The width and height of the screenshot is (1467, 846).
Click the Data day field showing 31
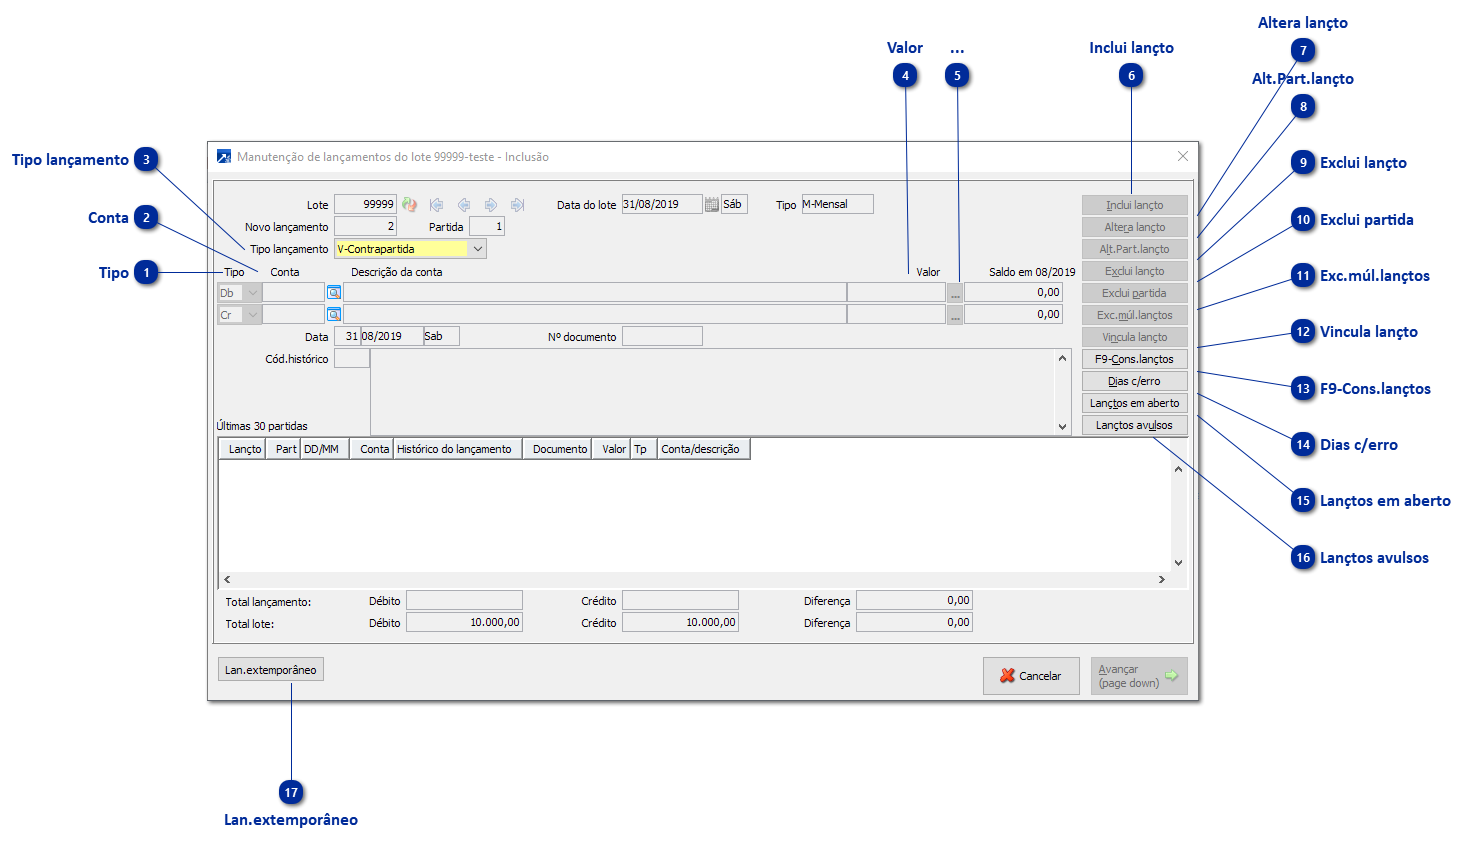347,336
